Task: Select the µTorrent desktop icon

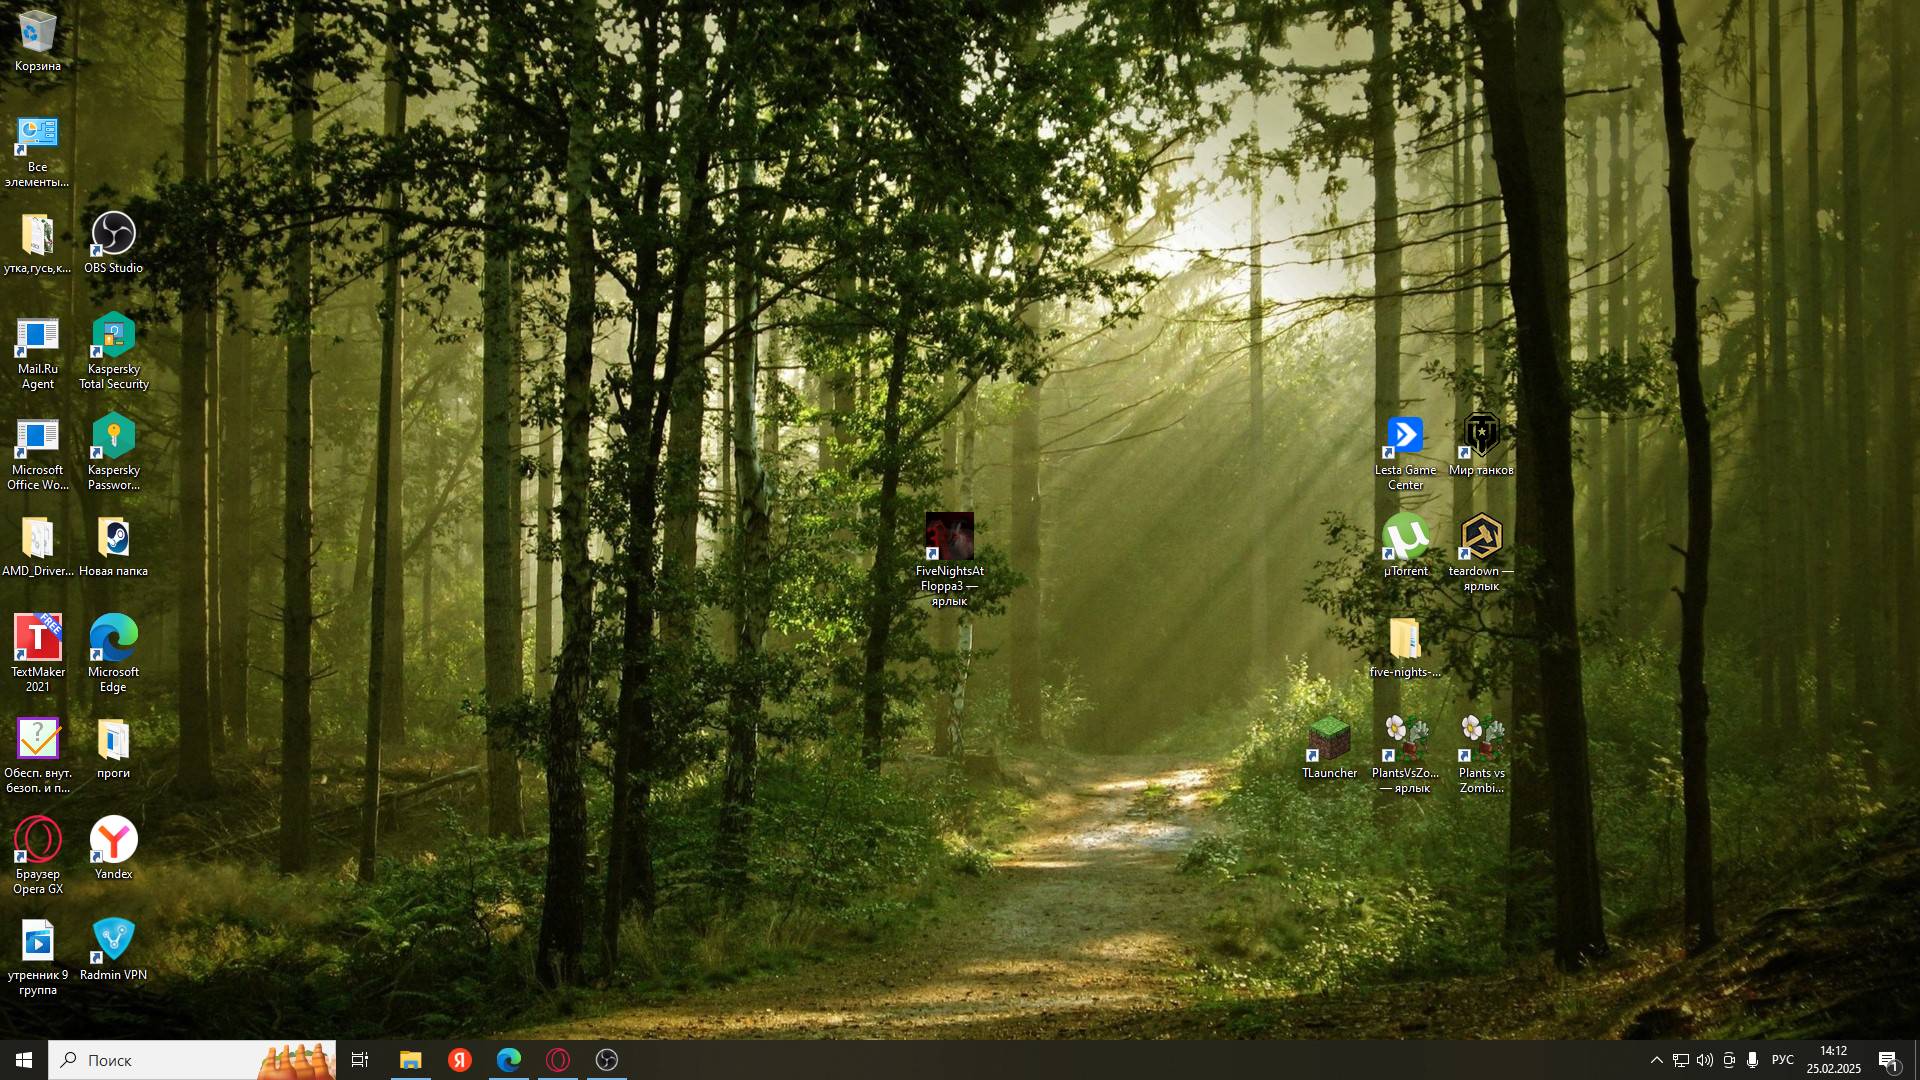Action: point(1405,538)
